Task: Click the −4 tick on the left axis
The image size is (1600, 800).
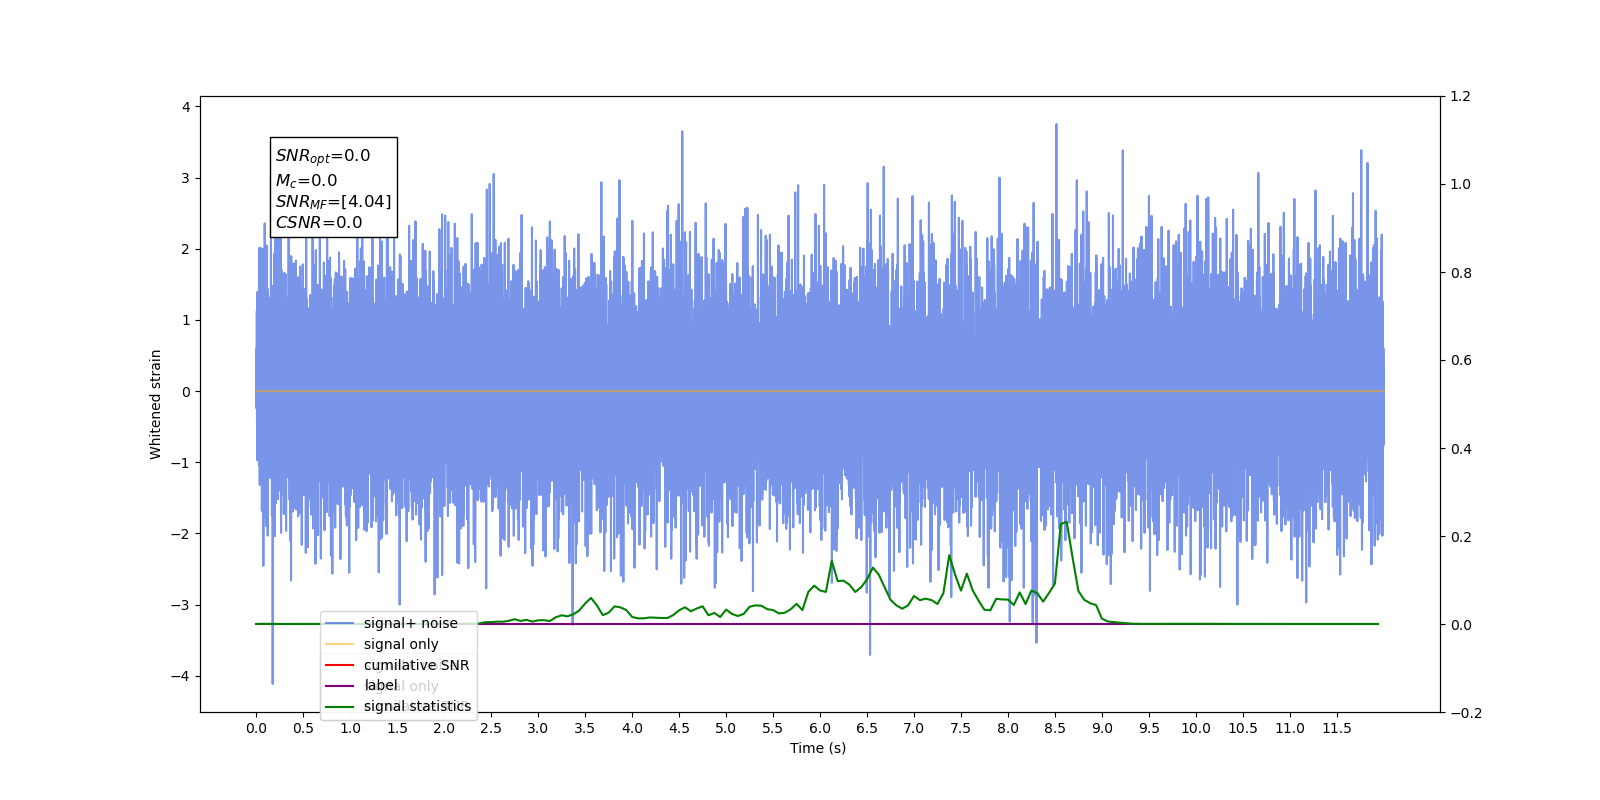Action: pyautogui.click(x=182, y=676)
